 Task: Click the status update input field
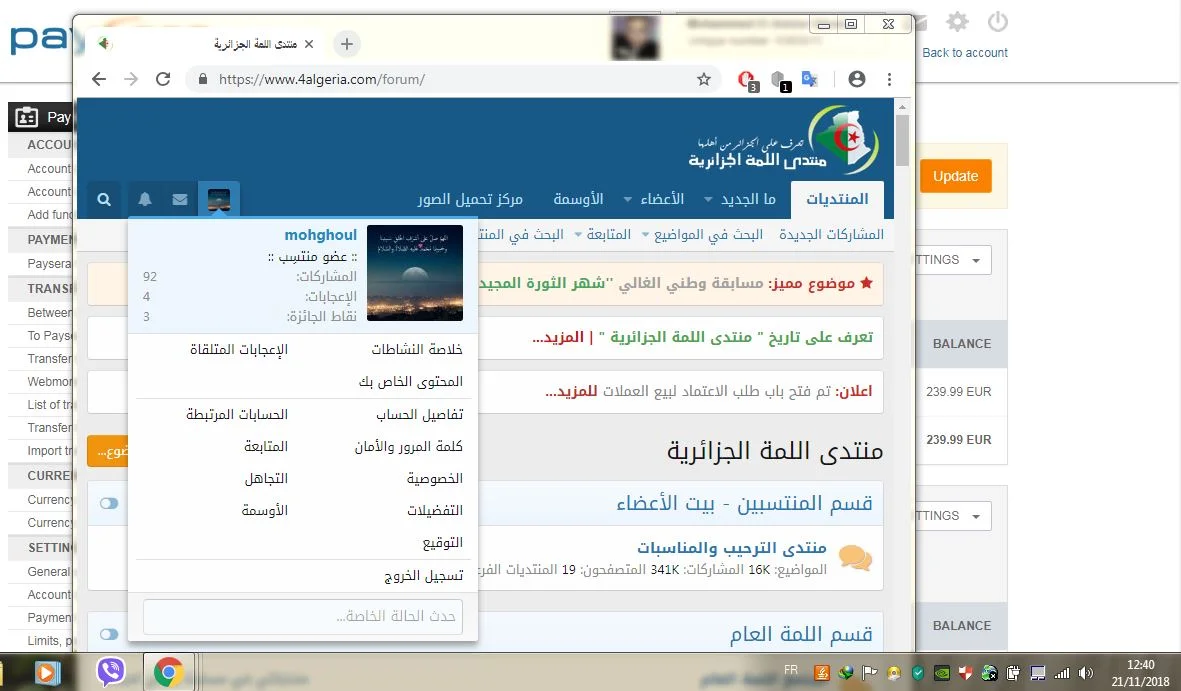coord(301,616)
